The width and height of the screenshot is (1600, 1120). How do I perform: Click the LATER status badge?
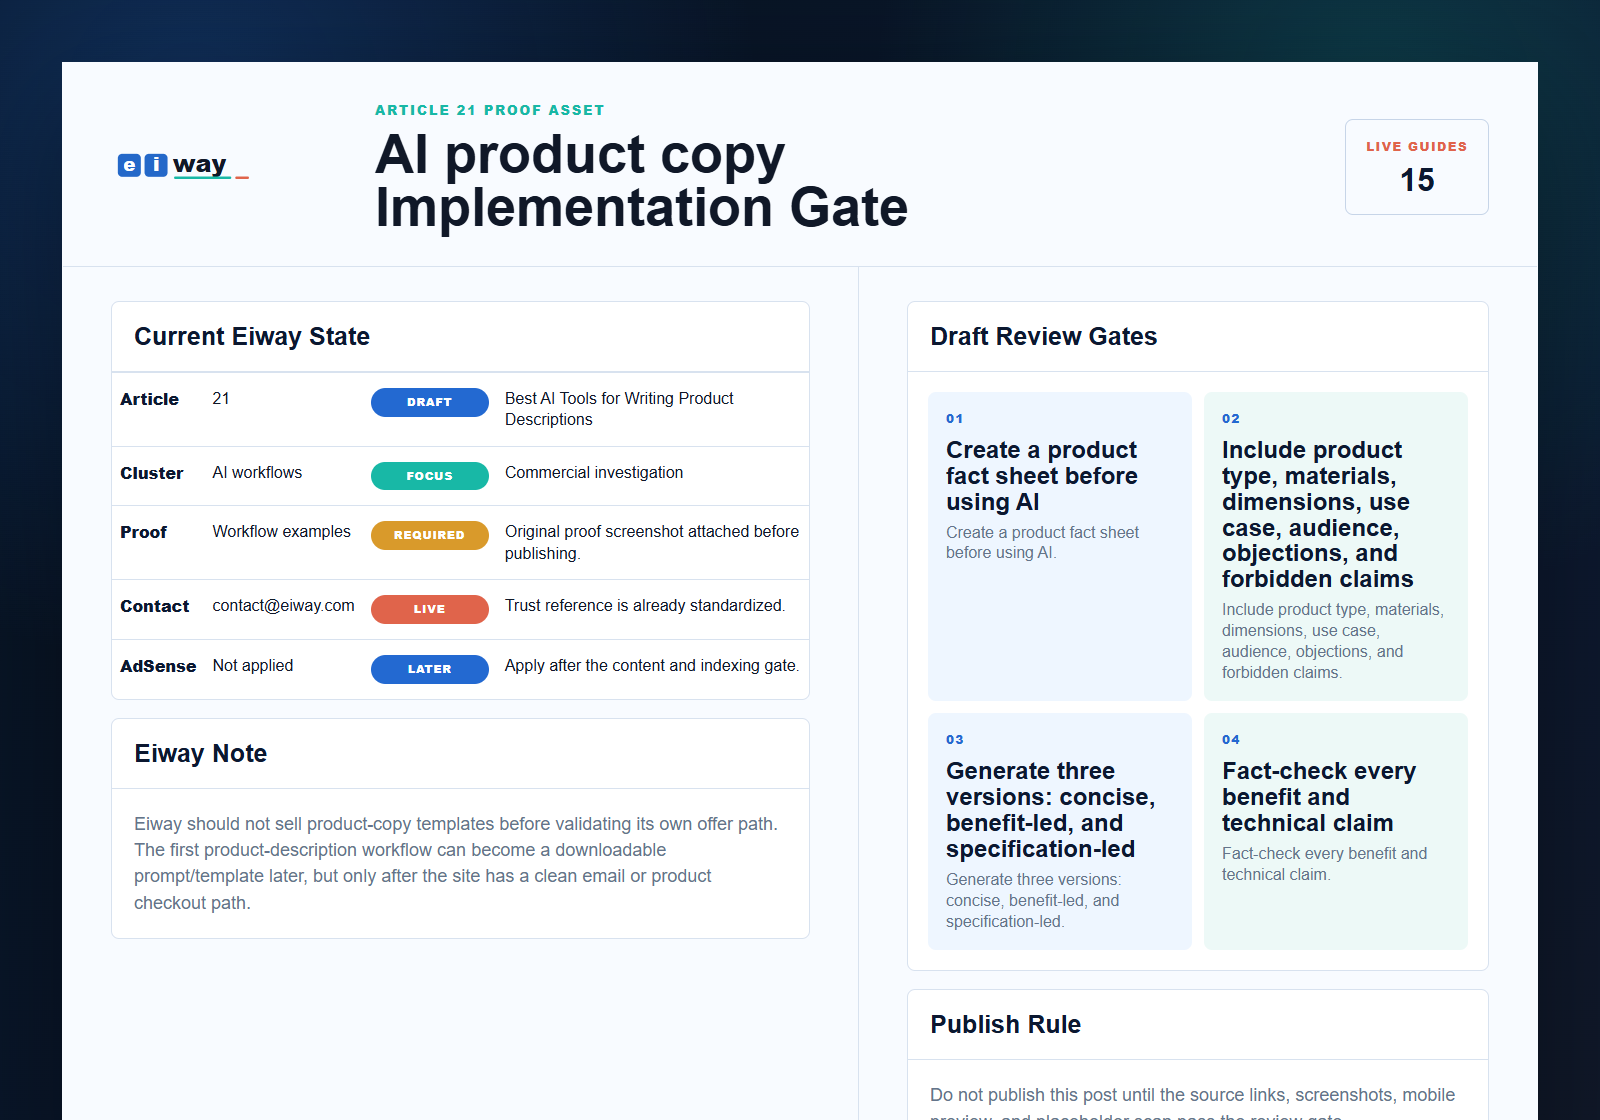point(429,669)
